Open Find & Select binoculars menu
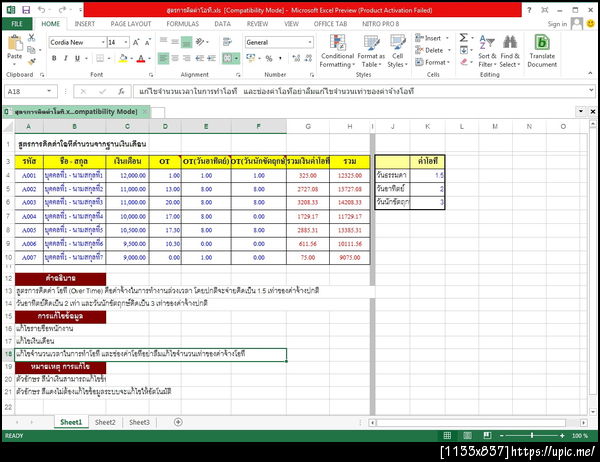Viewport: 600px width, 462px height. tap(510, 51)
